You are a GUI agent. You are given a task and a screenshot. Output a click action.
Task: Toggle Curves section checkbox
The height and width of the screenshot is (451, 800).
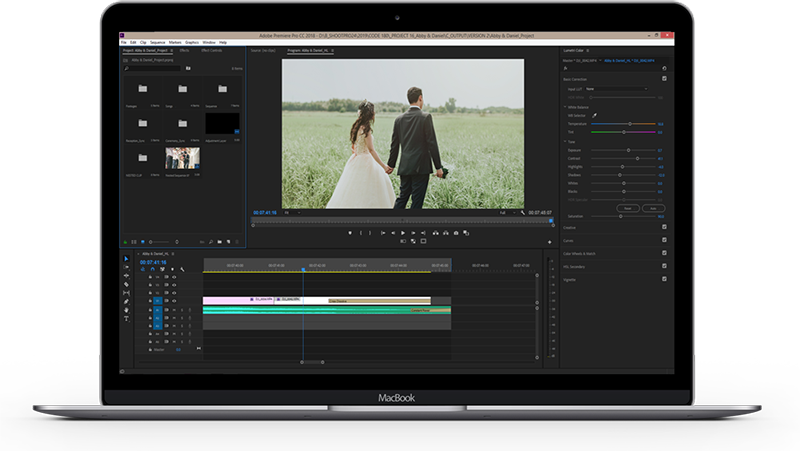[x=664, y=240]
